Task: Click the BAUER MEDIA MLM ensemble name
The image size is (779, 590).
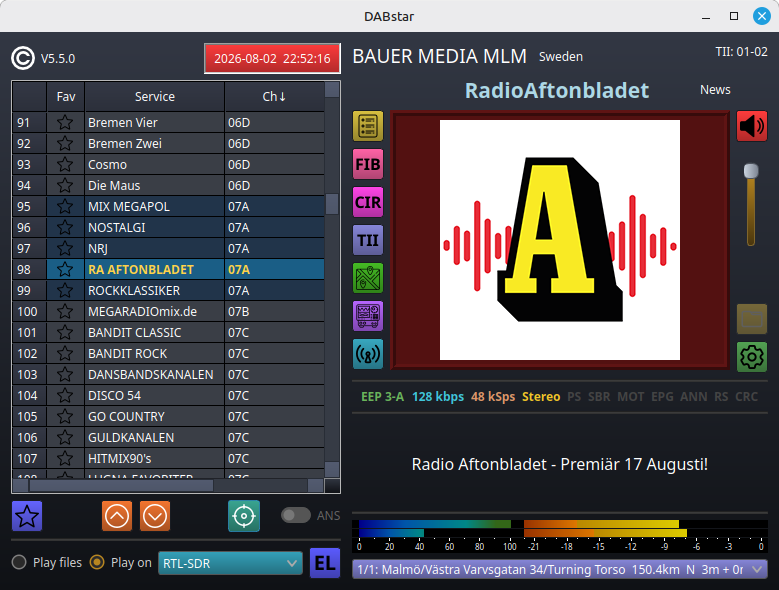Action: tap(440, 57)
